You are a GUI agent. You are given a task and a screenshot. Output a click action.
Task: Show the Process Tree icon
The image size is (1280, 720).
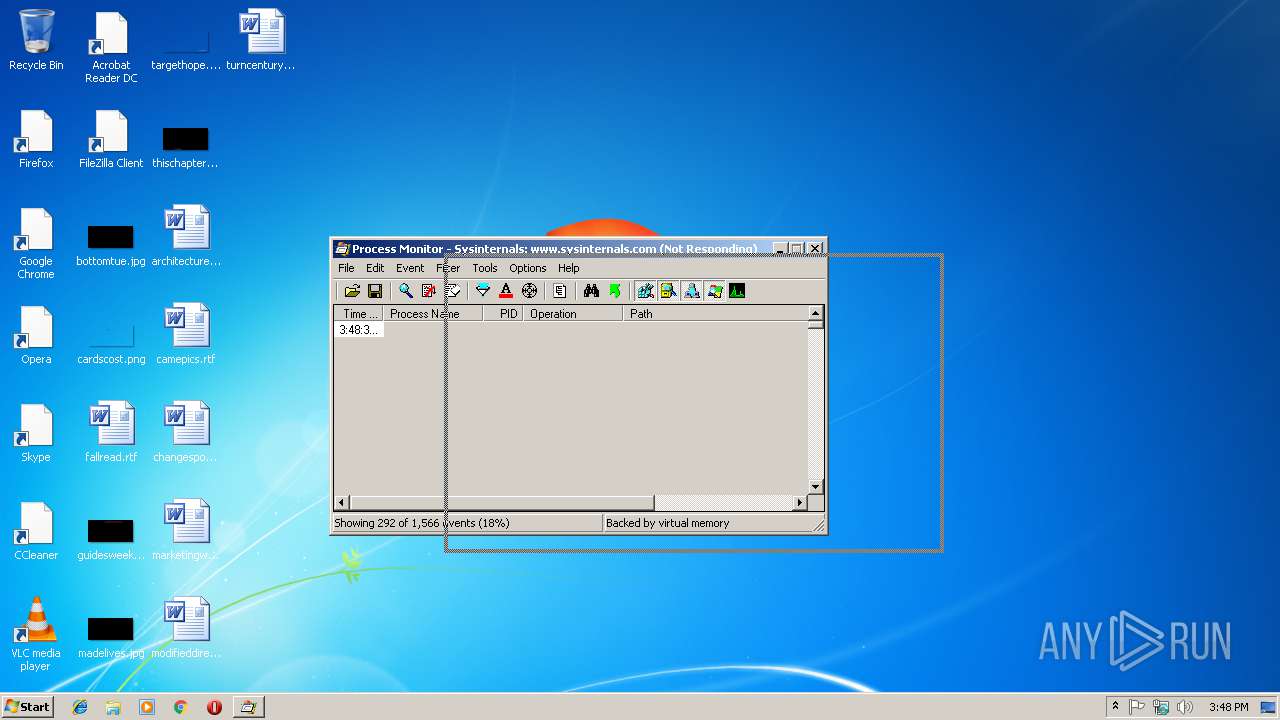tap(560, 291)
